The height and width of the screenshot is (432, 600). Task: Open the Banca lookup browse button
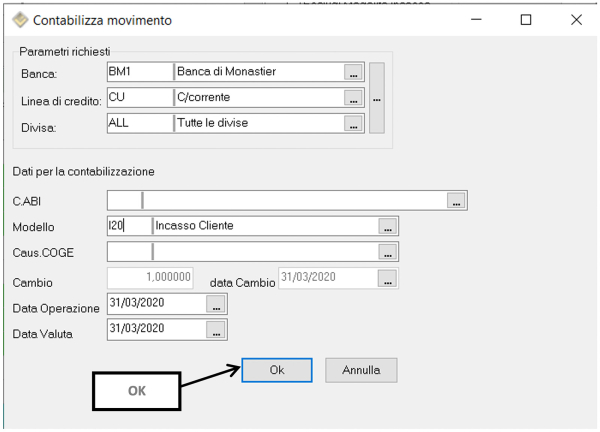(351, 72)
